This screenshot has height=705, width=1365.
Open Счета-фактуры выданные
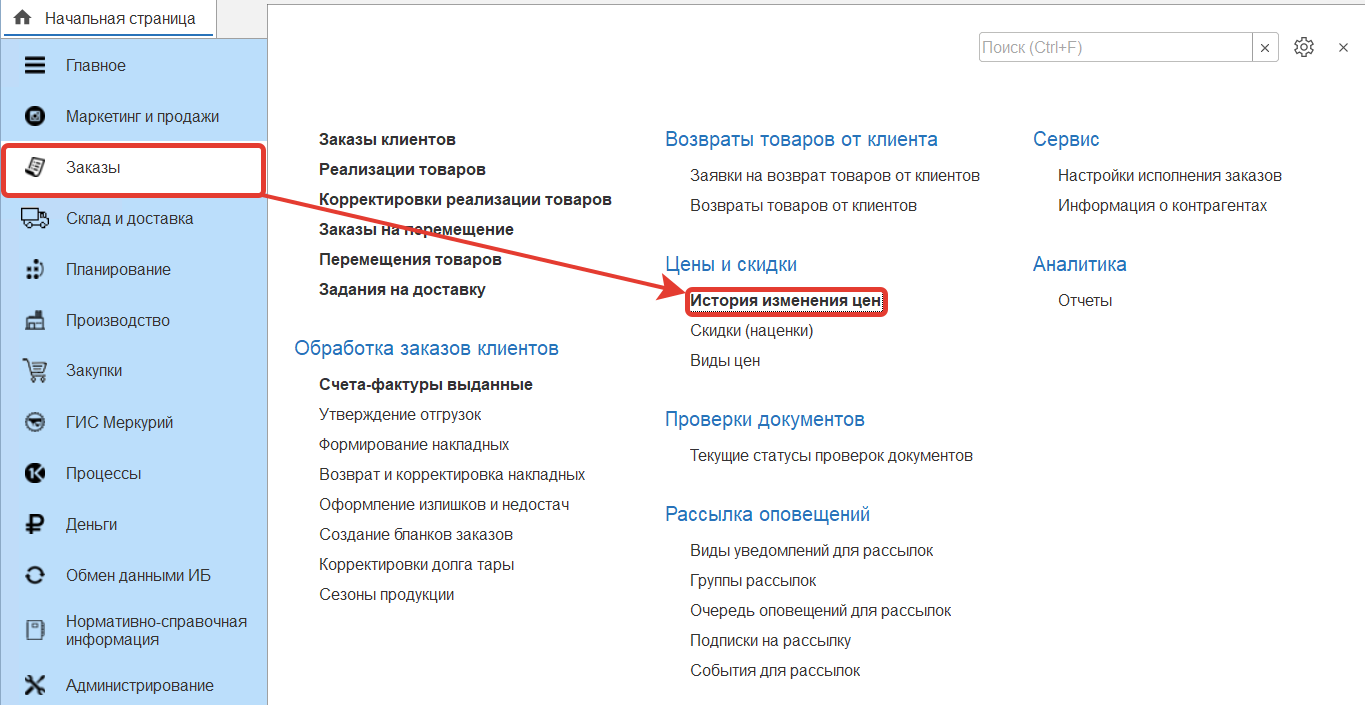click(425, 385)
